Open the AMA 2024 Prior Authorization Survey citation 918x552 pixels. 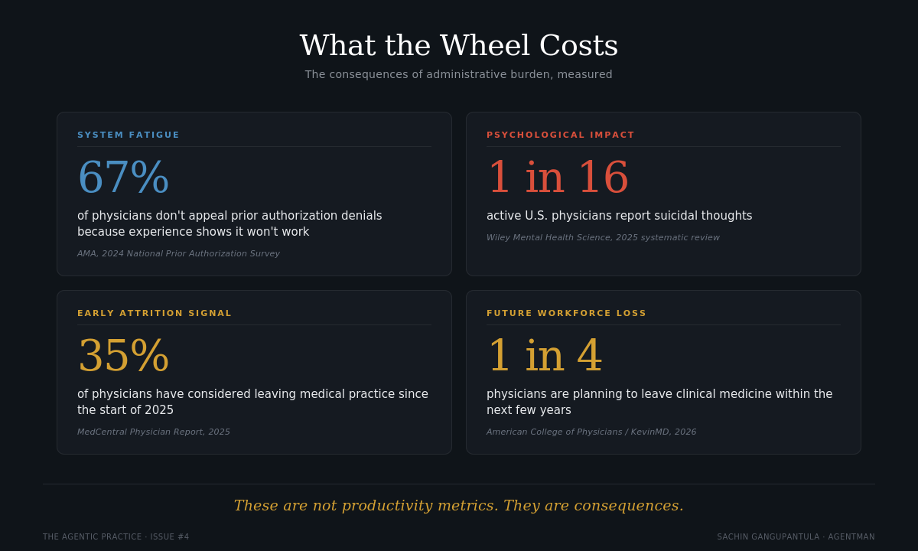point(178,254)
